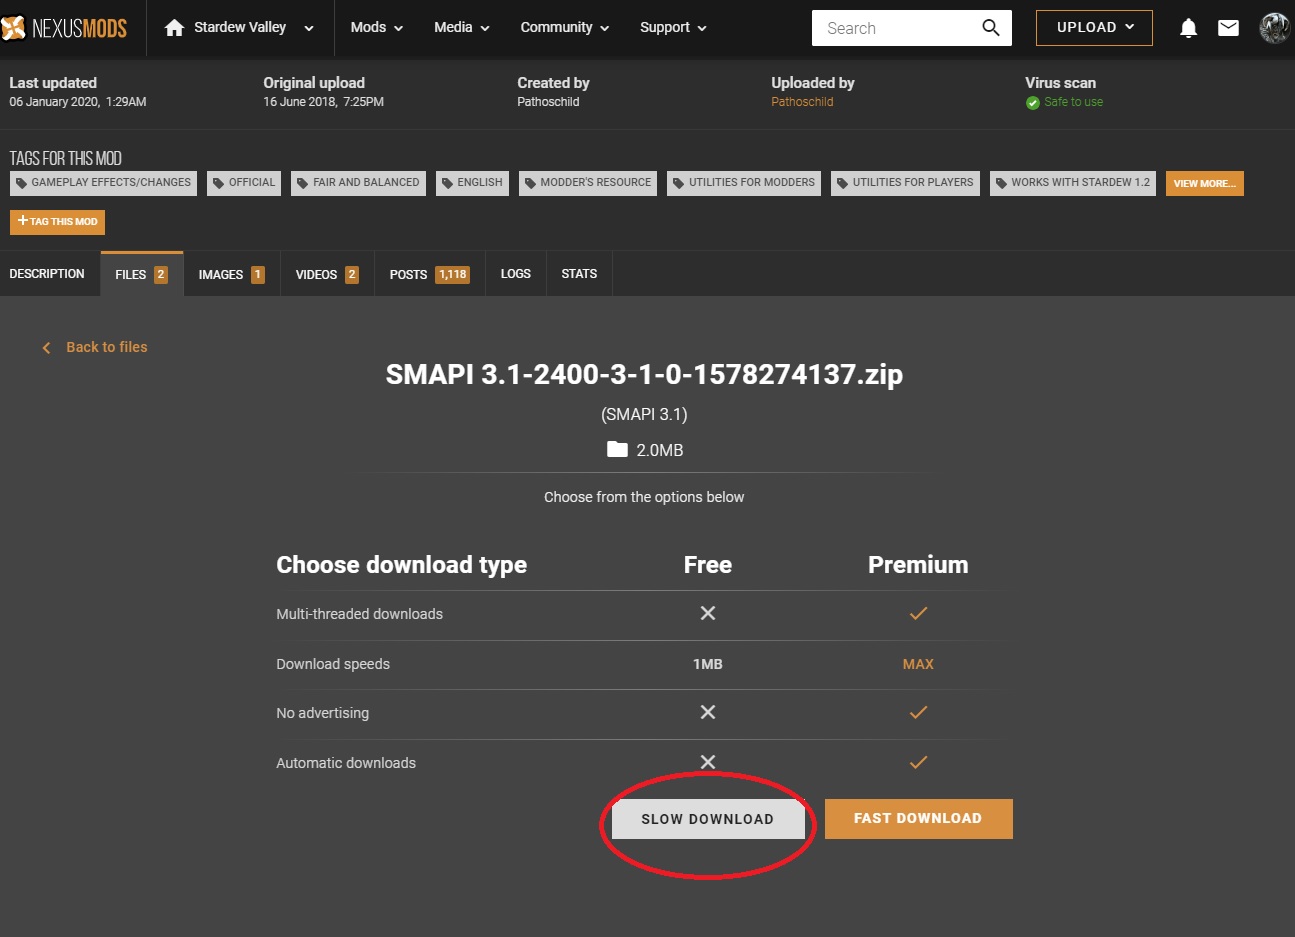Screen dimensions: 1295x937
Task: Select the Files tab
Action: point(141,274)
